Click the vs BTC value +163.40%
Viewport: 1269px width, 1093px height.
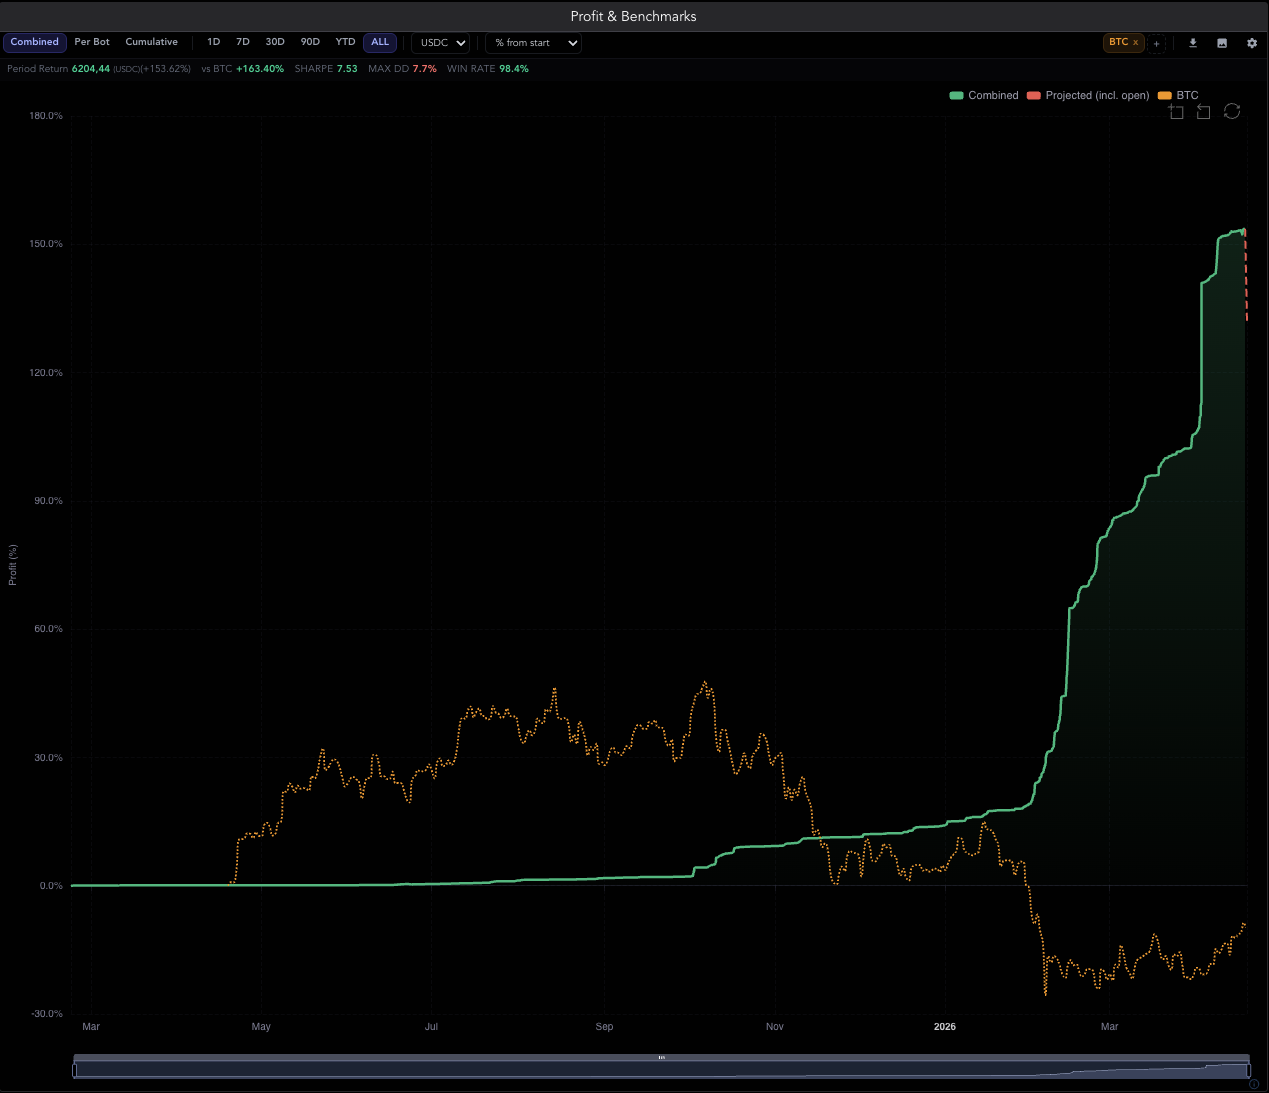tap(260, 69)
